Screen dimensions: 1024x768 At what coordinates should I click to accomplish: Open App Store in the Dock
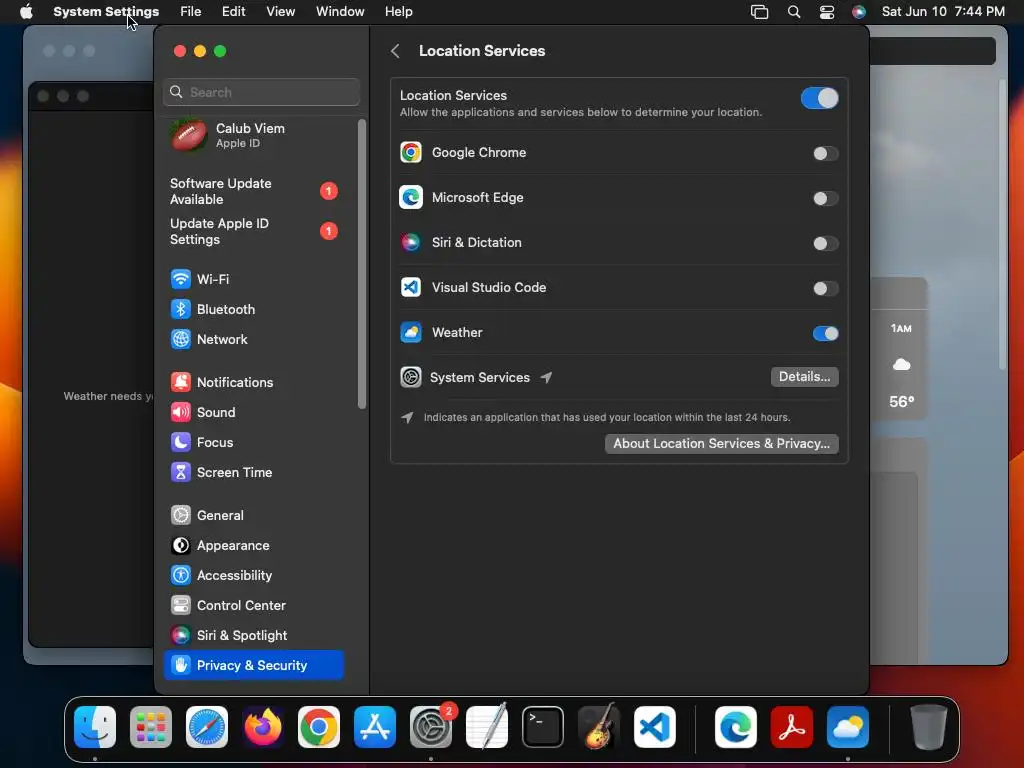point(375,727)
